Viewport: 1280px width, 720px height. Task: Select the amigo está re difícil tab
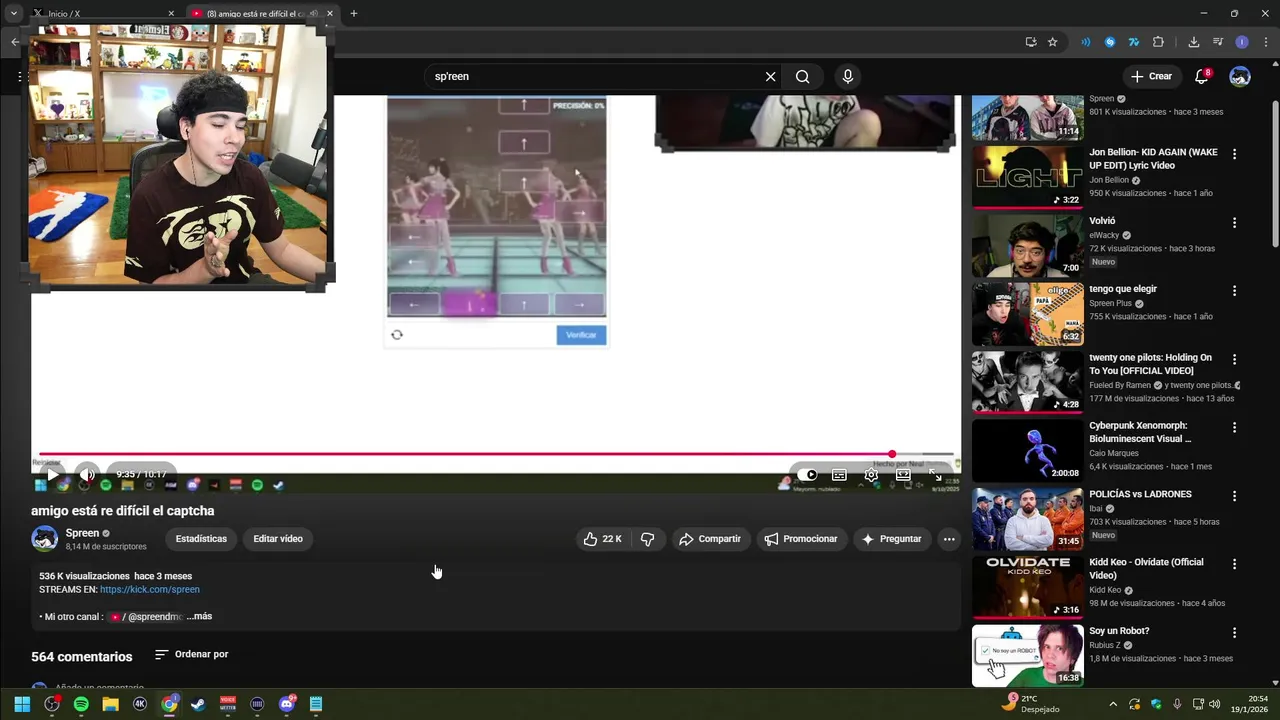pos(261,13)
